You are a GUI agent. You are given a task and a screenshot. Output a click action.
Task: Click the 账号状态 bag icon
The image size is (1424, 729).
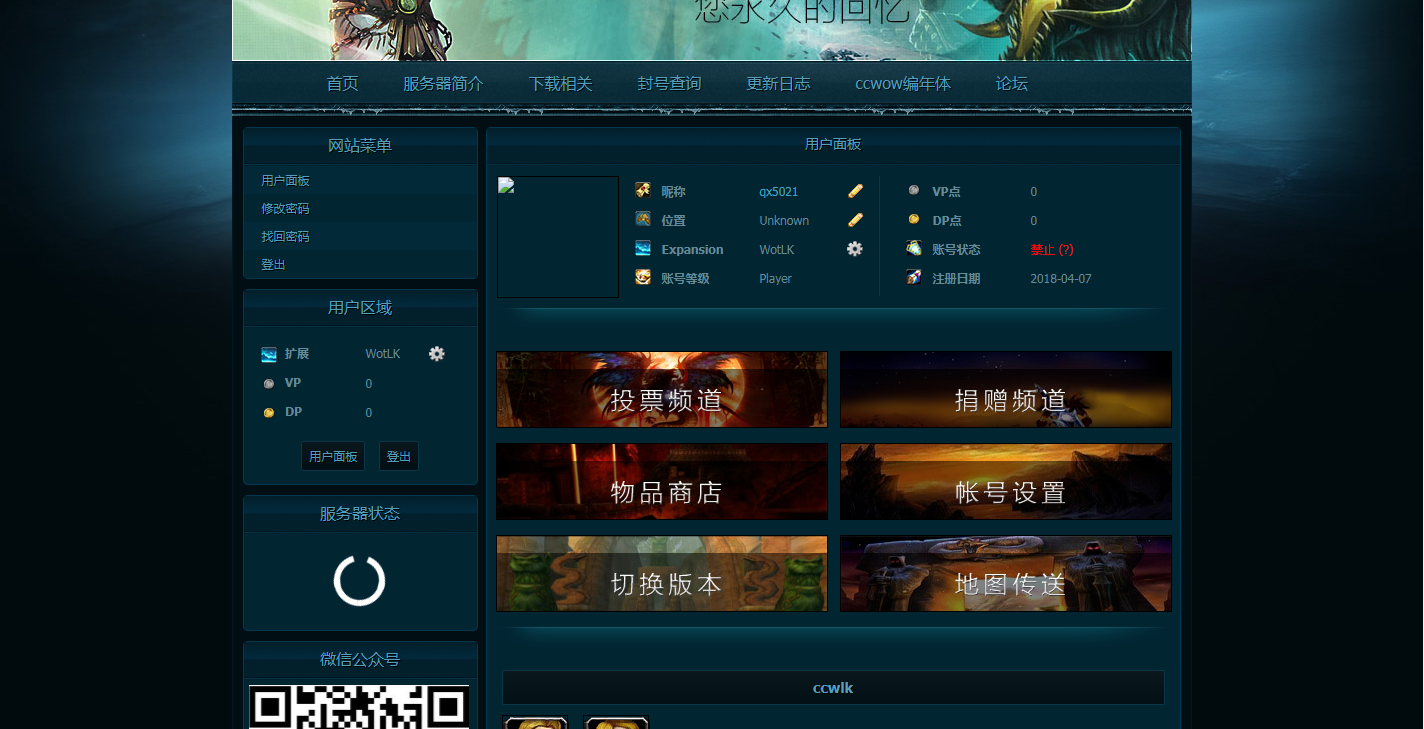pyautogui.click(x=911, y=249)
